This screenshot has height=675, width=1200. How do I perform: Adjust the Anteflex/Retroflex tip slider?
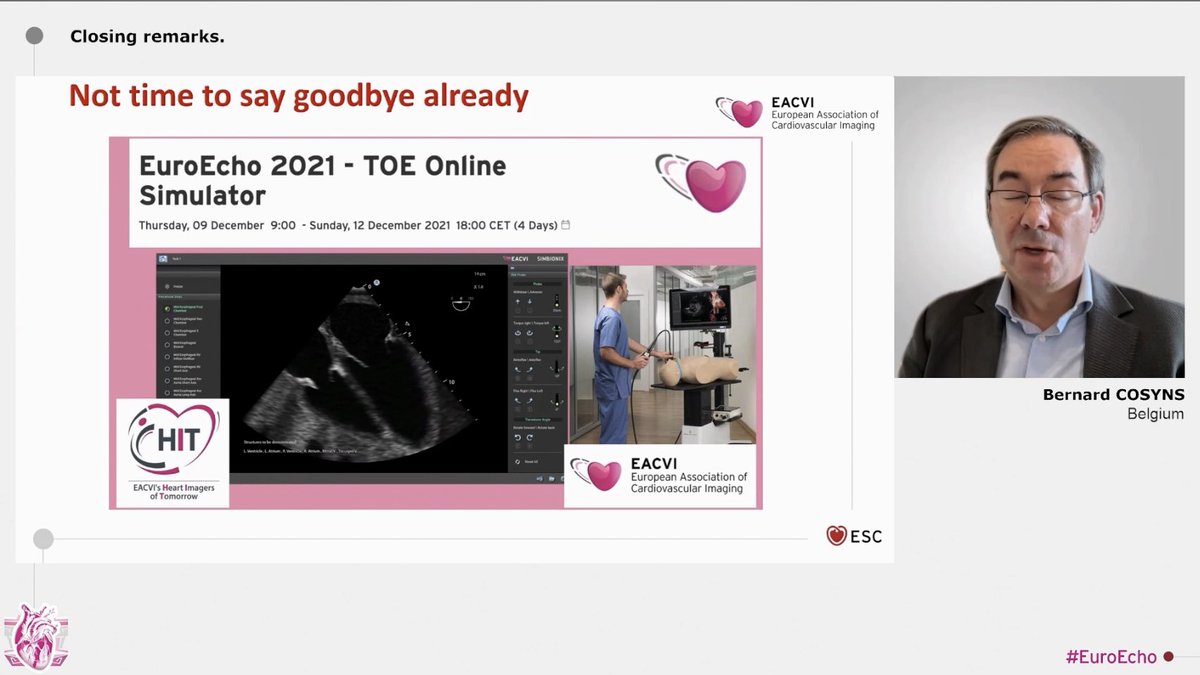tap(556, 368)
